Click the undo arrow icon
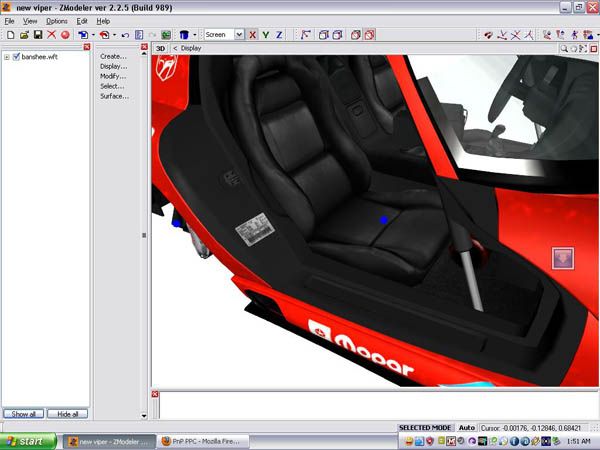Screen dimensions: 600x450 pos(124,34)
